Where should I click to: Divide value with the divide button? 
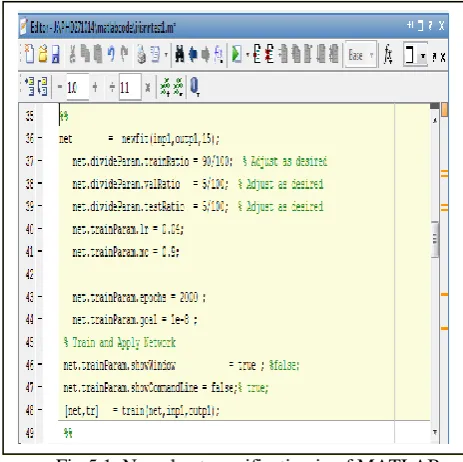[x=112, y=87]
